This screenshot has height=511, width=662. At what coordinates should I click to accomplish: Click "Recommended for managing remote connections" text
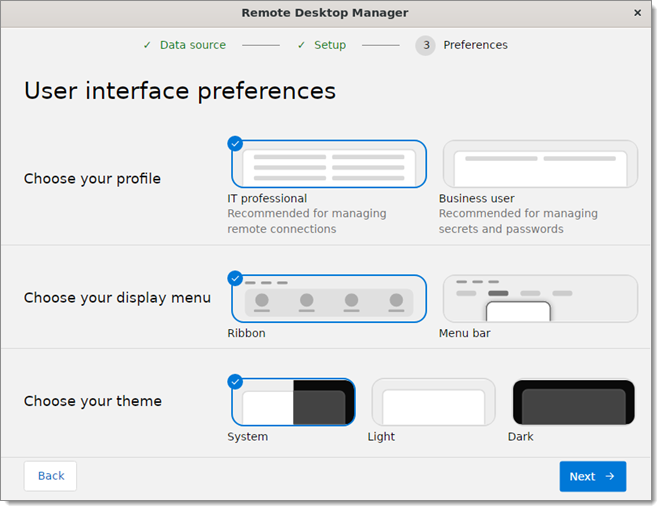click(x=307, y=221)
